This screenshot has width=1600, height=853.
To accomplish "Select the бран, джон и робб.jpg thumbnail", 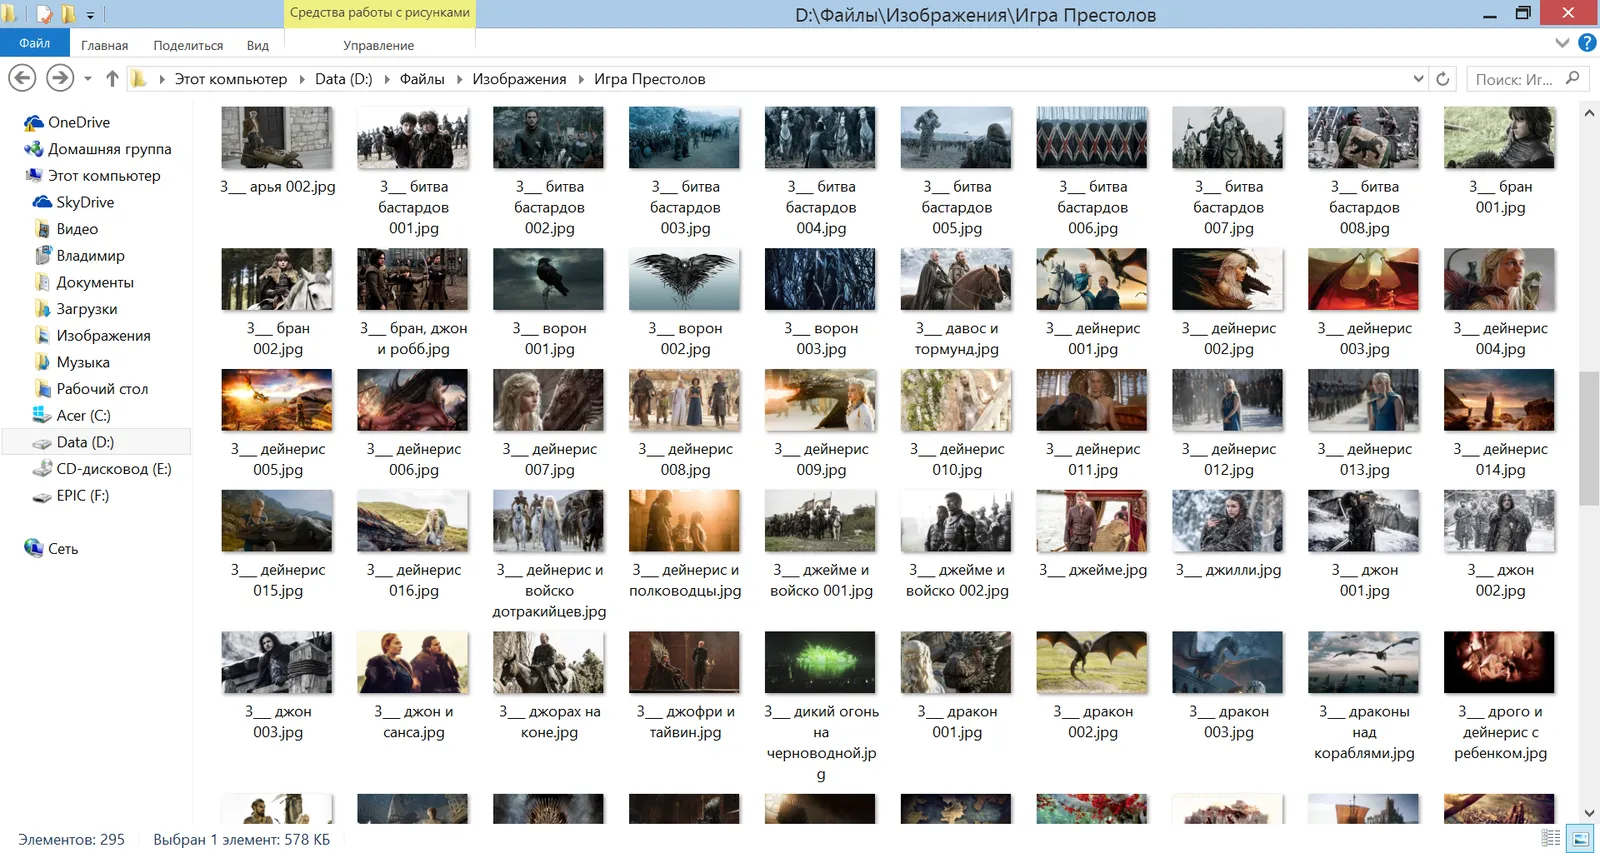I will click(413, 279).
